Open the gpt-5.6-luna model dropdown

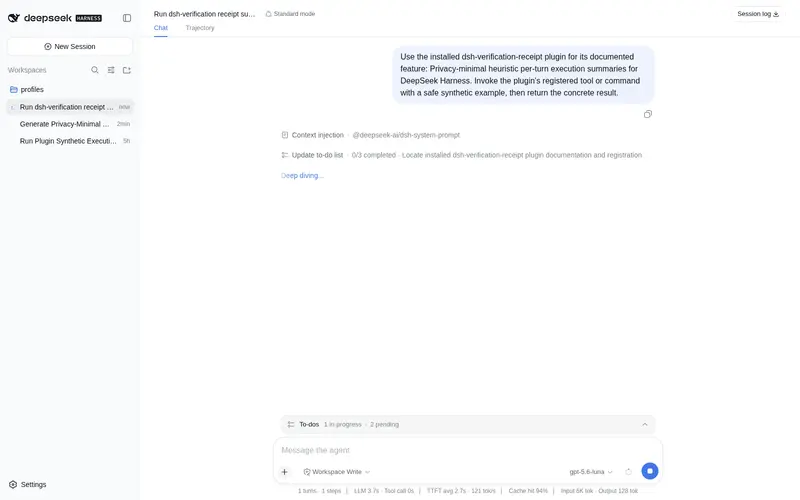click(591, 472)
